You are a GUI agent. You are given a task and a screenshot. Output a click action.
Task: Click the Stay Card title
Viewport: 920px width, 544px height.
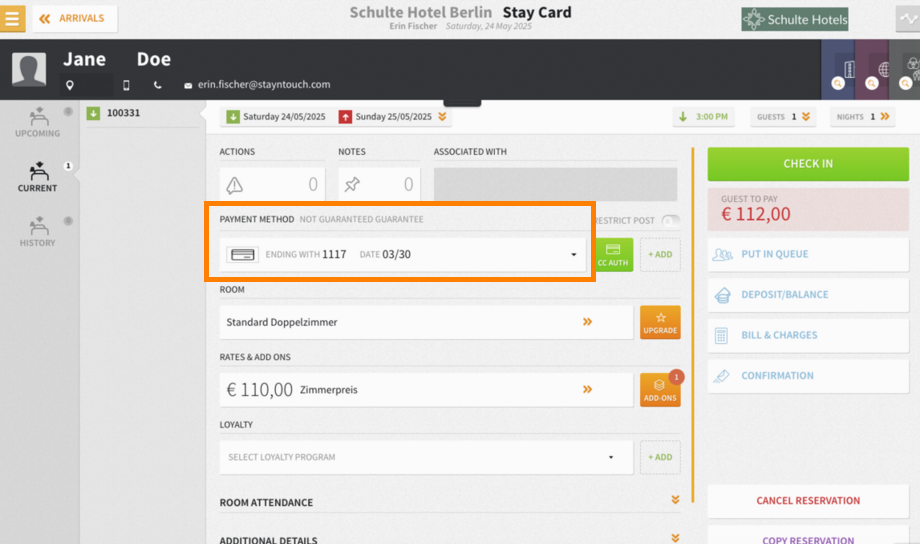[537, 12]
